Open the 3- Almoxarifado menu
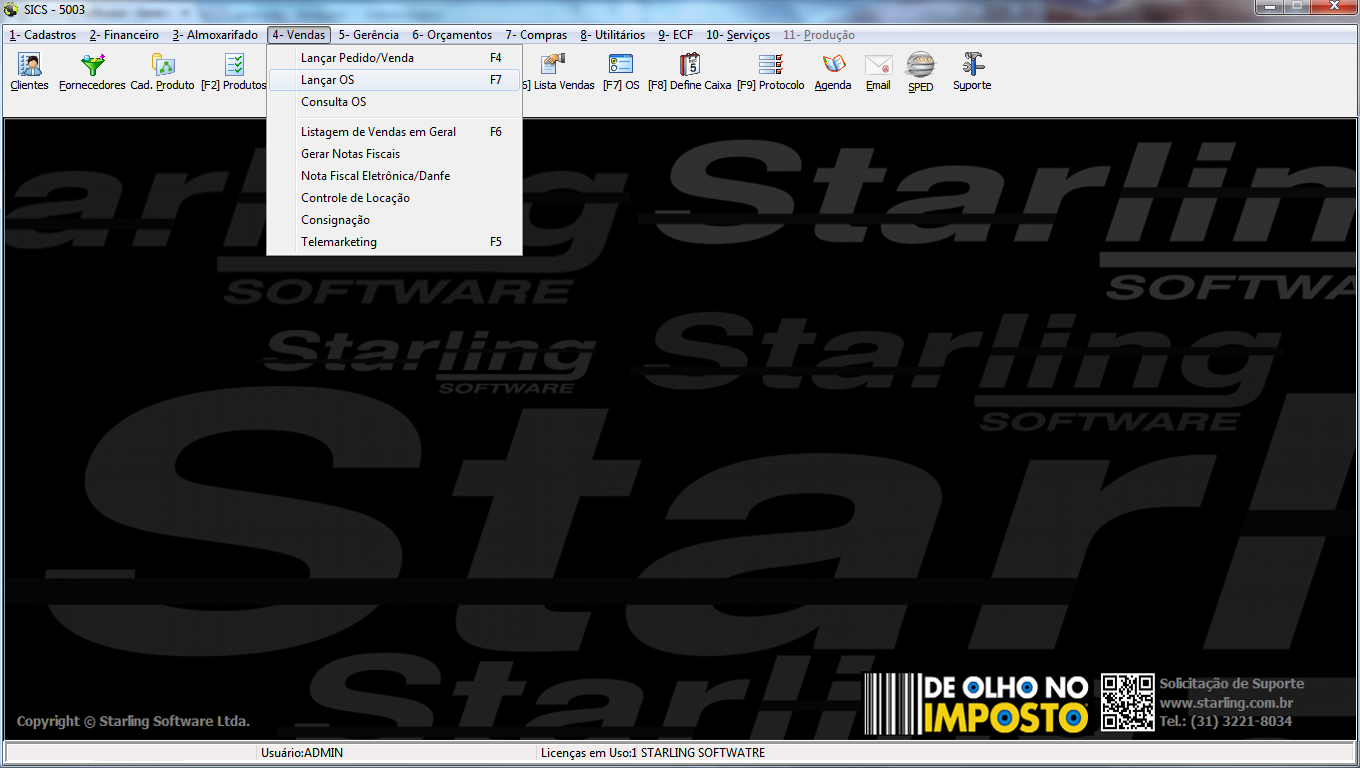The width and height of the screenshot is (1360, 768). (x=215, y=35)
